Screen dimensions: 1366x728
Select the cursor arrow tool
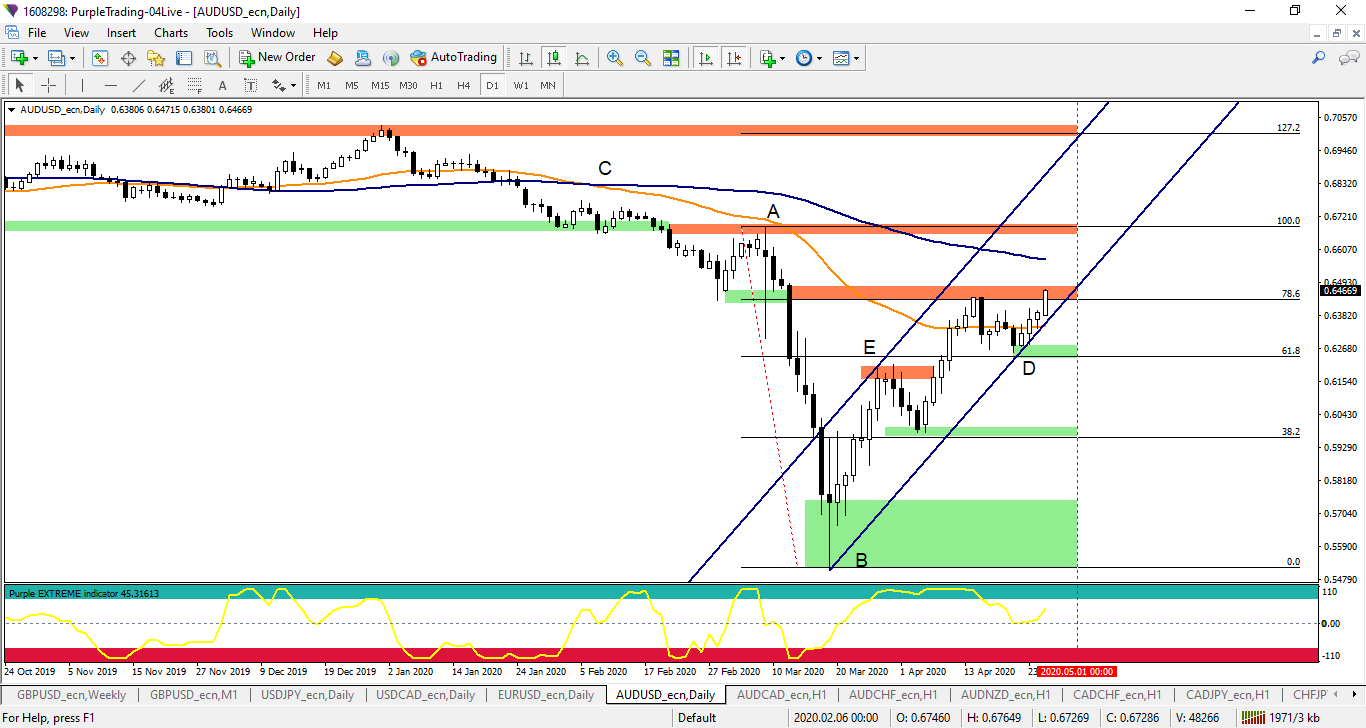(x=19, y=85)
